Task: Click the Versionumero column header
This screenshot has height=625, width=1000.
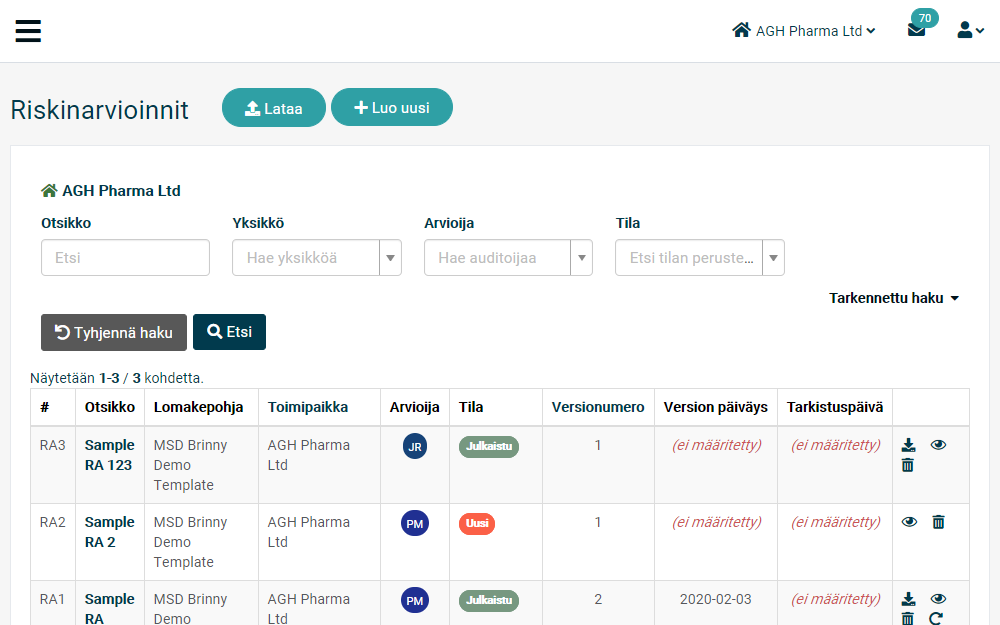Action: (x=598, y=407)
